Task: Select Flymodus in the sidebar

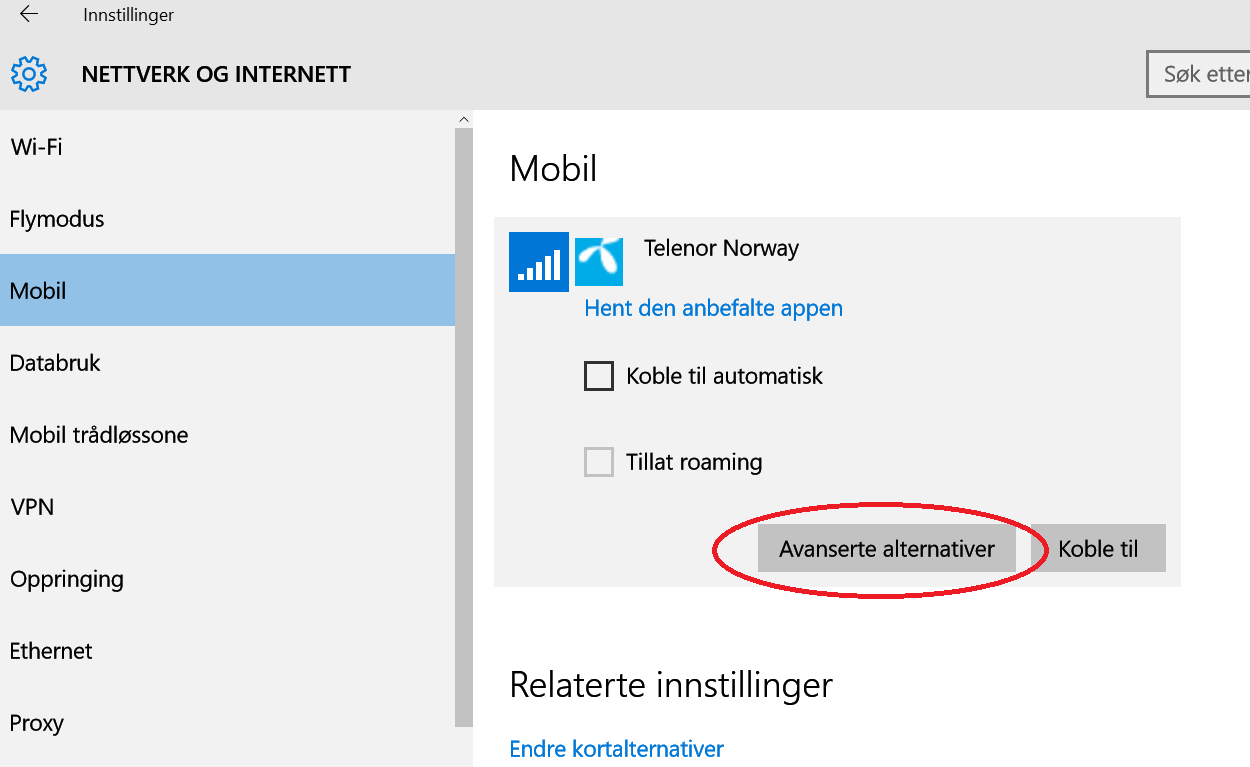Action: click(x=227, y=219)
